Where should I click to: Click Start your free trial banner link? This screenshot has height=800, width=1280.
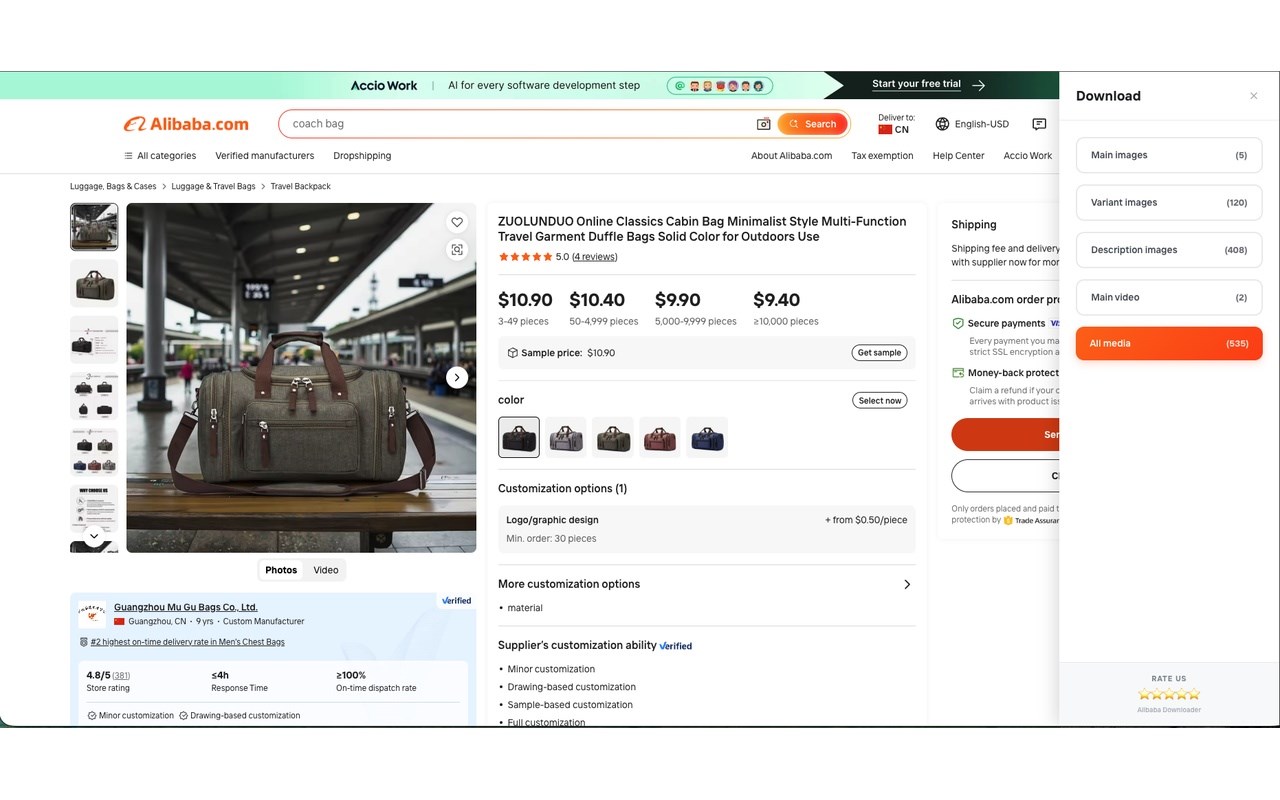coord(928,85)
